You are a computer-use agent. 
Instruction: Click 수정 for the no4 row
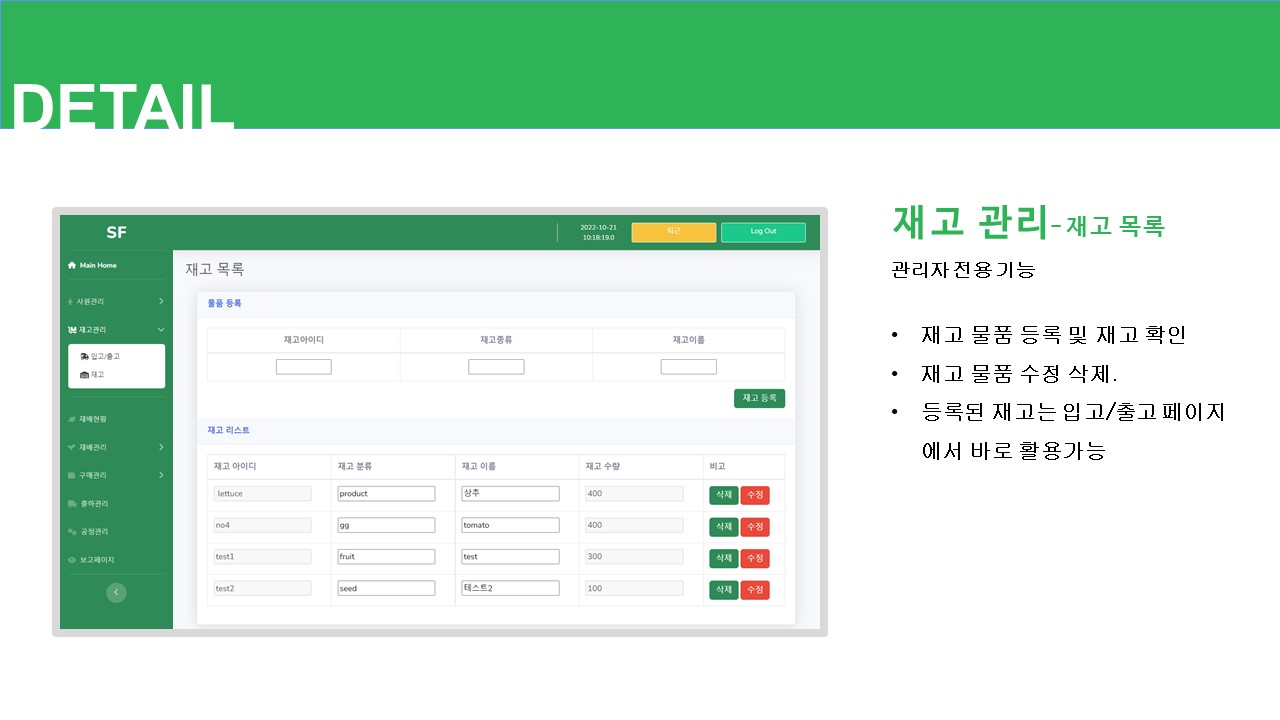click(x=755, y=526)
